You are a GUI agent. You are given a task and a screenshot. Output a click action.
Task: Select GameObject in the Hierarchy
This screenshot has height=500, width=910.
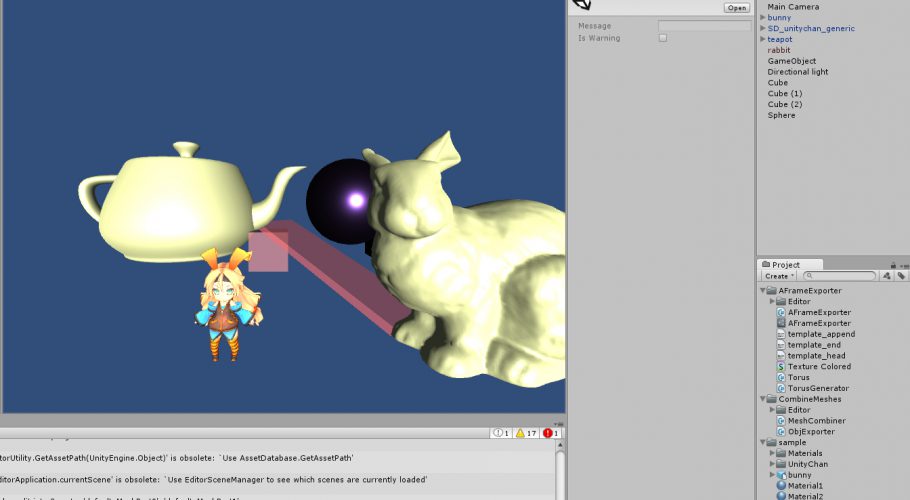pos(792,61)
